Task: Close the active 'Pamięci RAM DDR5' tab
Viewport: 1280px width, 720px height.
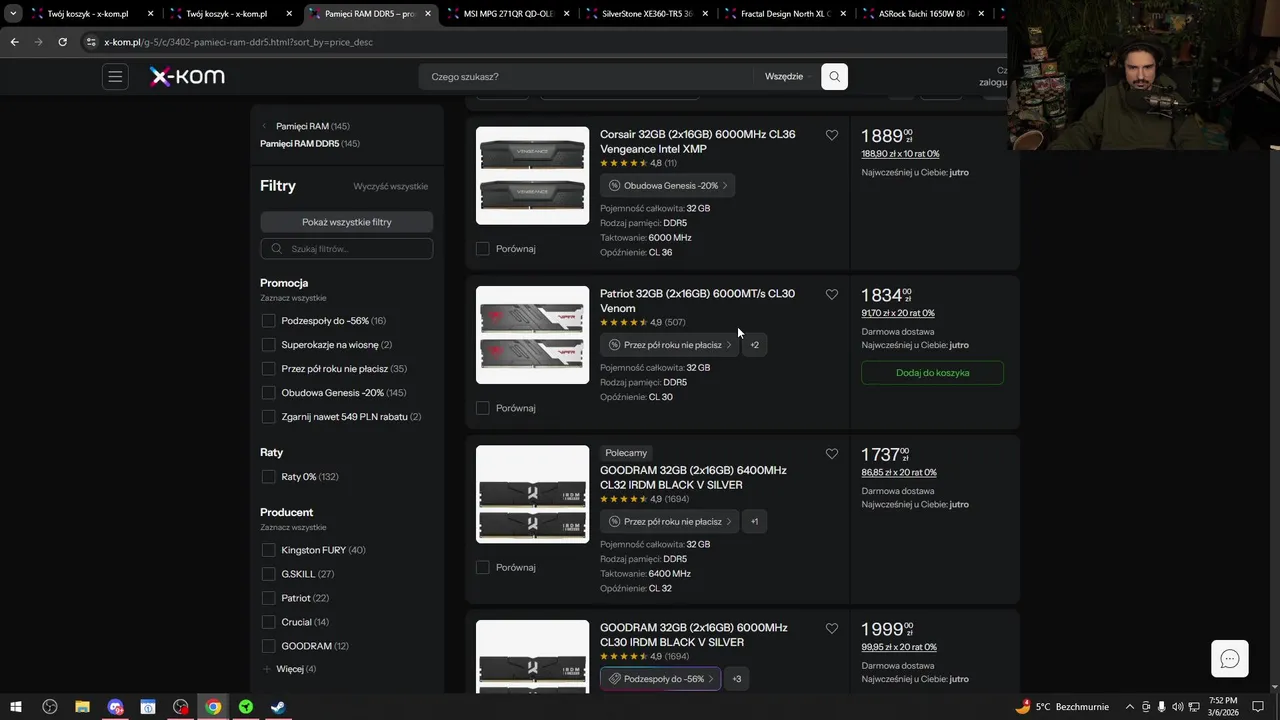Action: (428, 14)
